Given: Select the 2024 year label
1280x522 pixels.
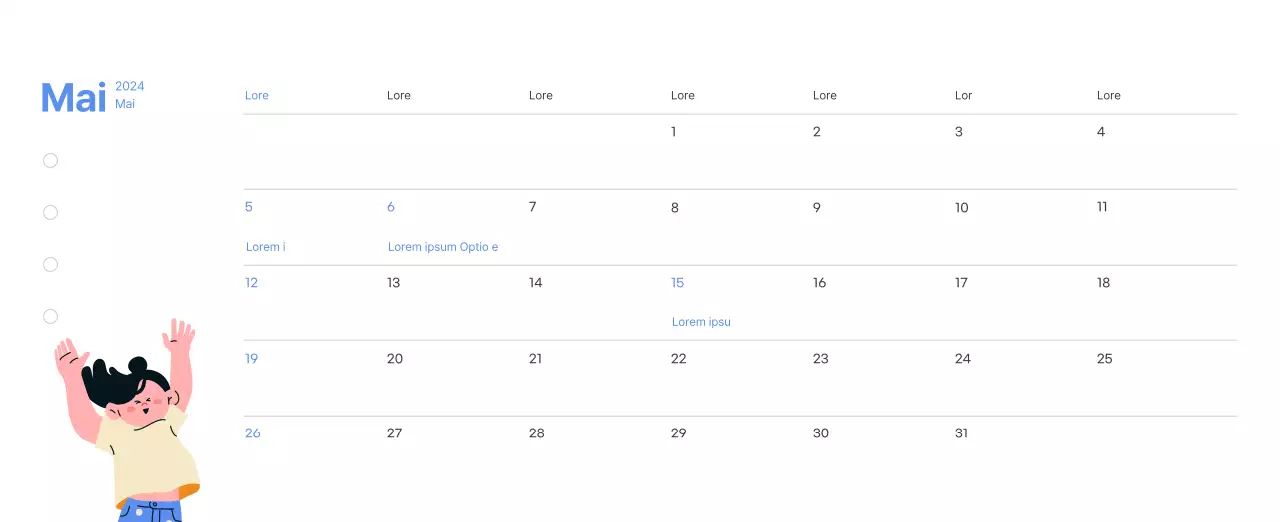Looking at the screenshot, I should click(x=130, y=86).
